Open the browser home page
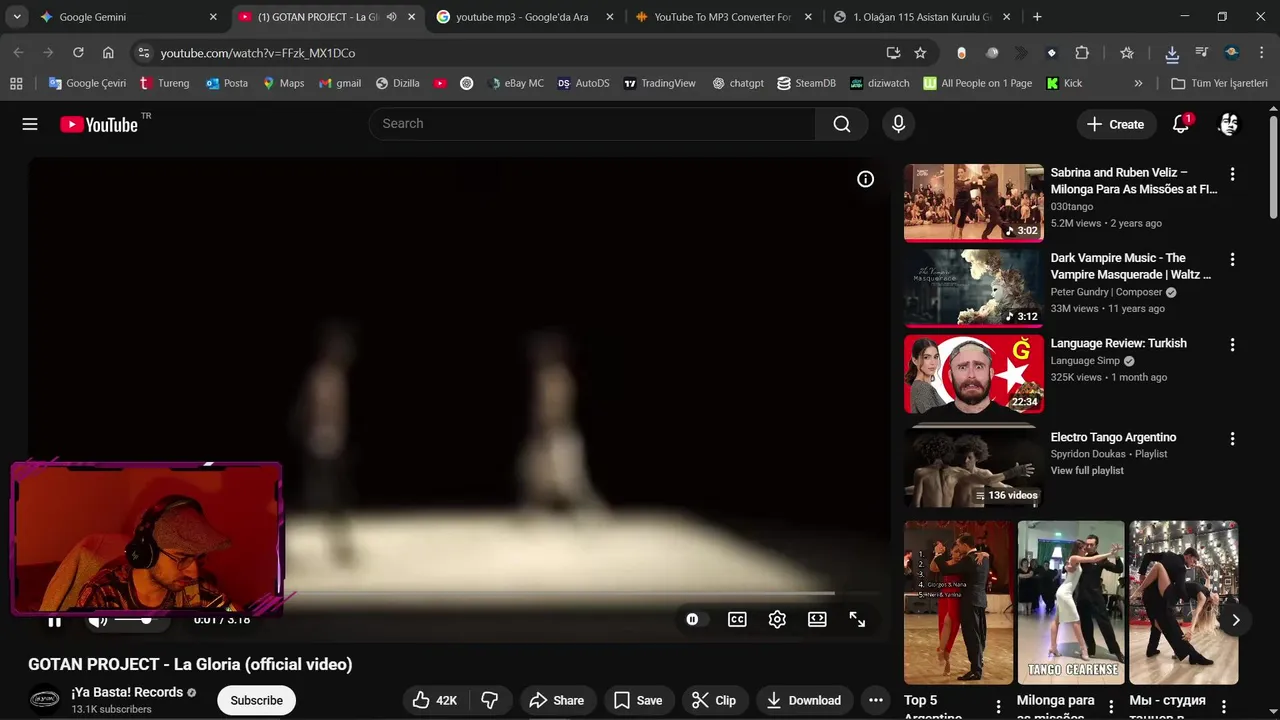The width and height of the screenshot is (1280, 720). pyautogui.click(x=108, y=53)
